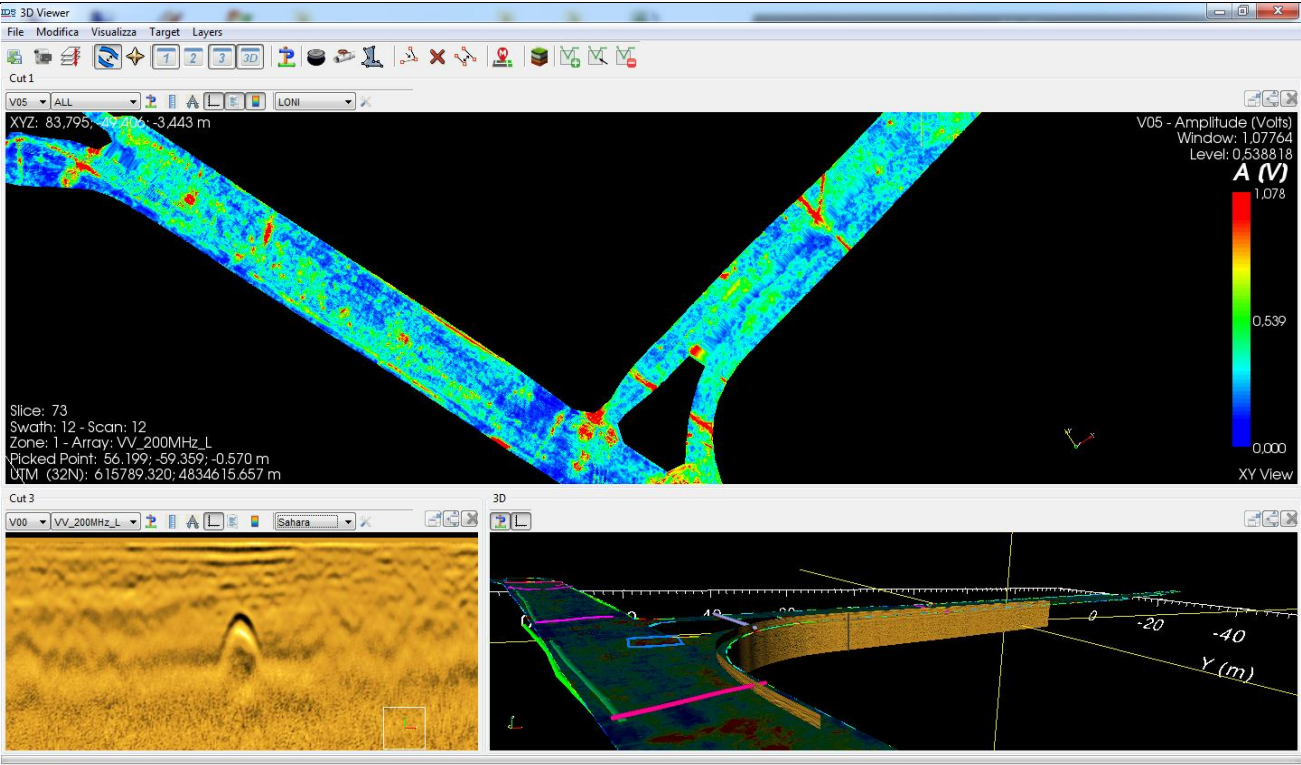Viewport: 1301px width, 765px height.
Task: Toggle the signpost button in 3D panel toolbar
Action: point(500,521)
